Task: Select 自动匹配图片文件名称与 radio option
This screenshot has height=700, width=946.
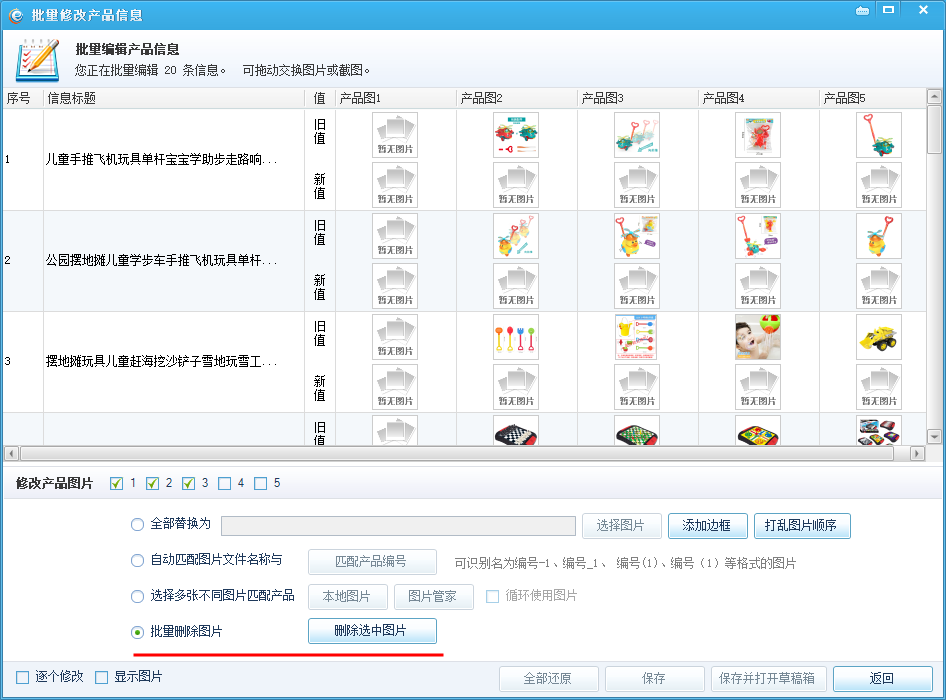Action: tap(138, 561)
